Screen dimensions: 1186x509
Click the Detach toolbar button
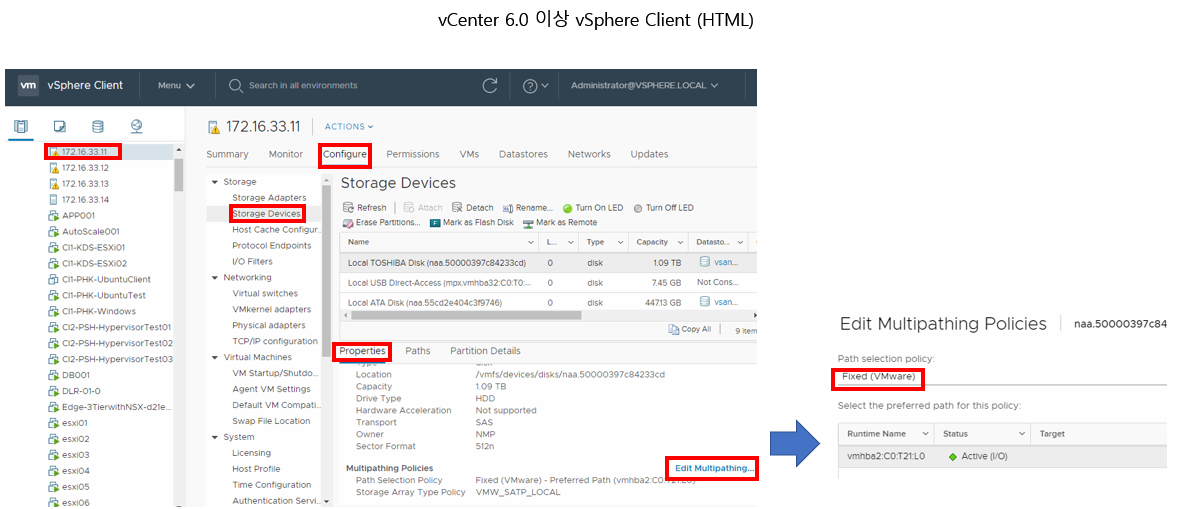pos(473,208)
